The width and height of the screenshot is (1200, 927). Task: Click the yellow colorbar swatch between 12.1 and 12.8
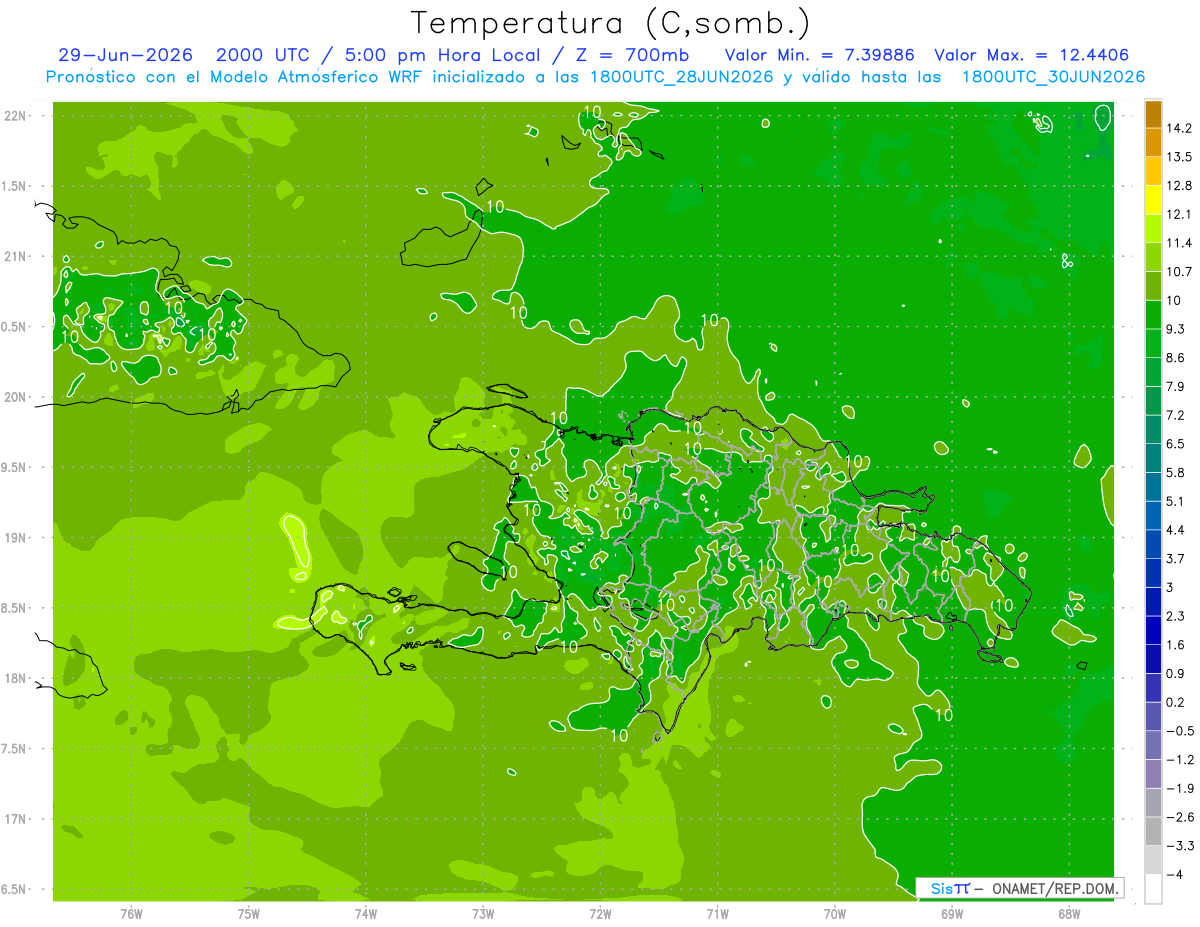pos(1153,200)
